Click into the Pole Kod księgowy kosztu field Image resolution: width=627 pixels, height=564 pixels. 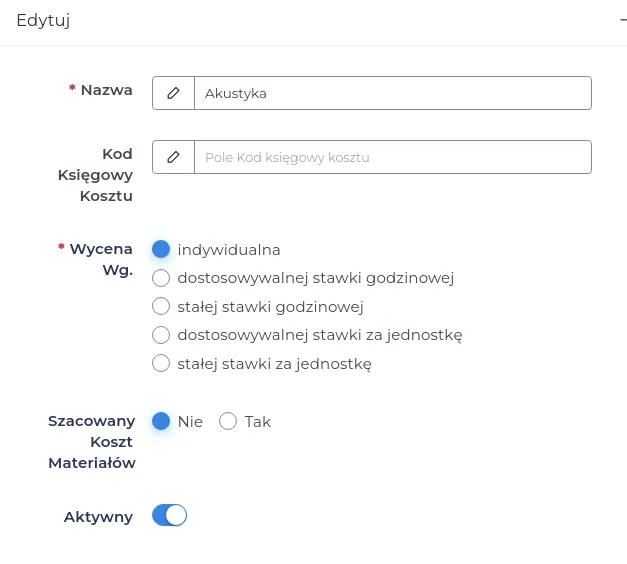[x=393, y=157]
